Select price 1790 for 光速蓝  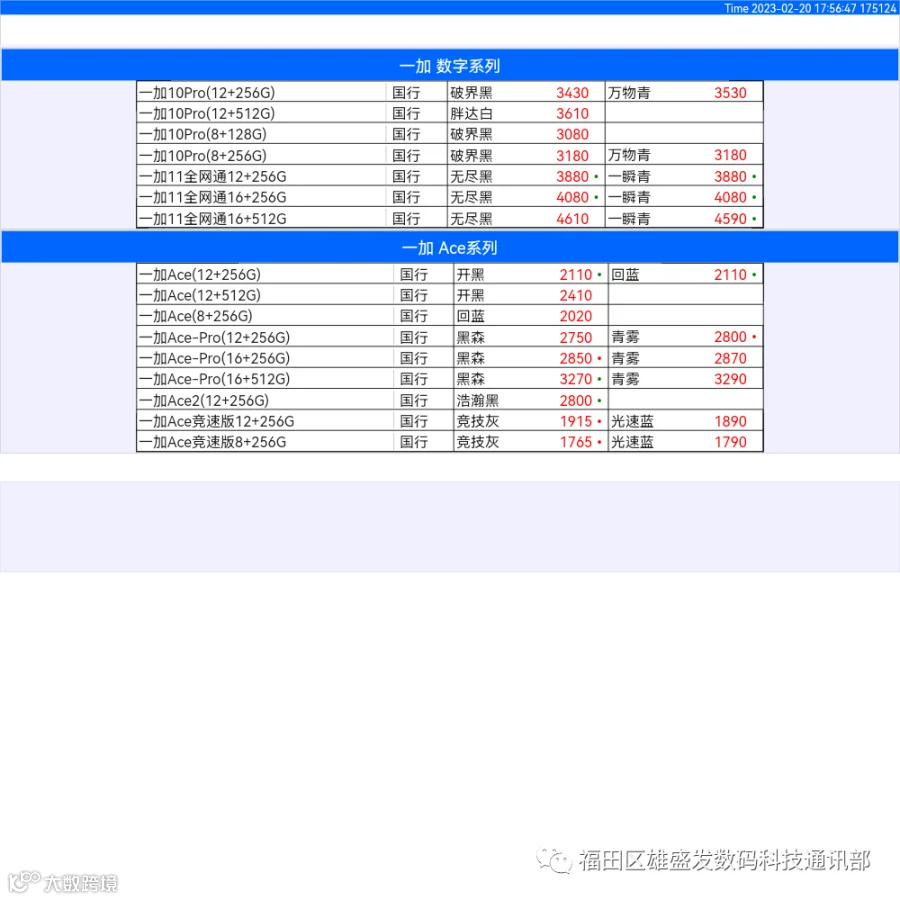pos(730,441)
